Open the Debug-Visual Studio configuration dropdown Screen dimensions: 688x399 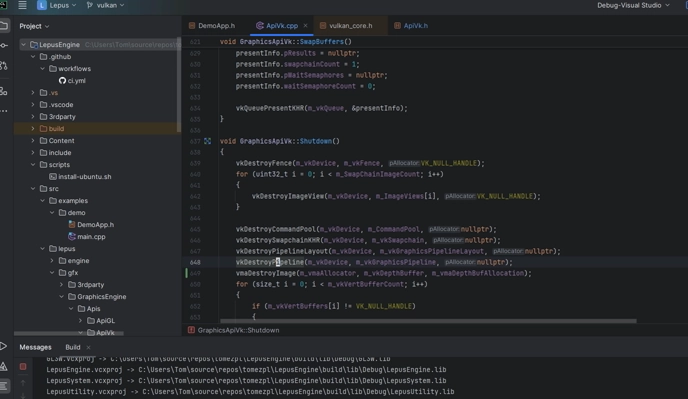click(x=633, y=5)
